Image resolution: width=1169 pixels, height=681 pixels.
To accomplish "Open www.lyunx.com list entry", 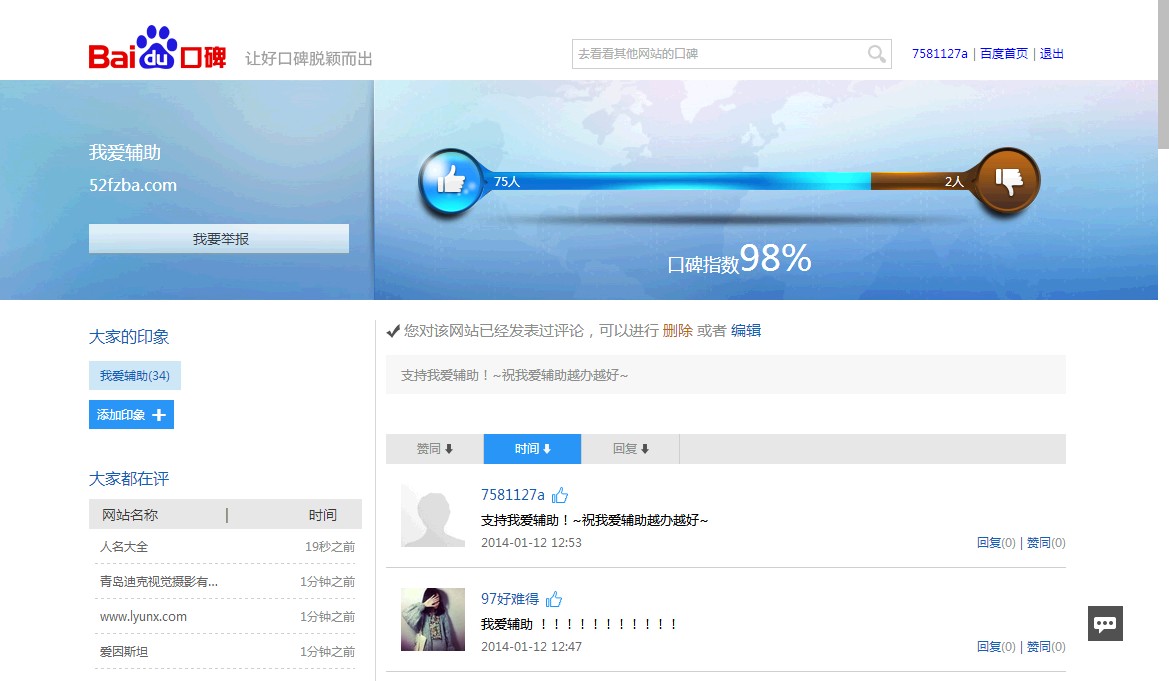I will tap(143, 617).
